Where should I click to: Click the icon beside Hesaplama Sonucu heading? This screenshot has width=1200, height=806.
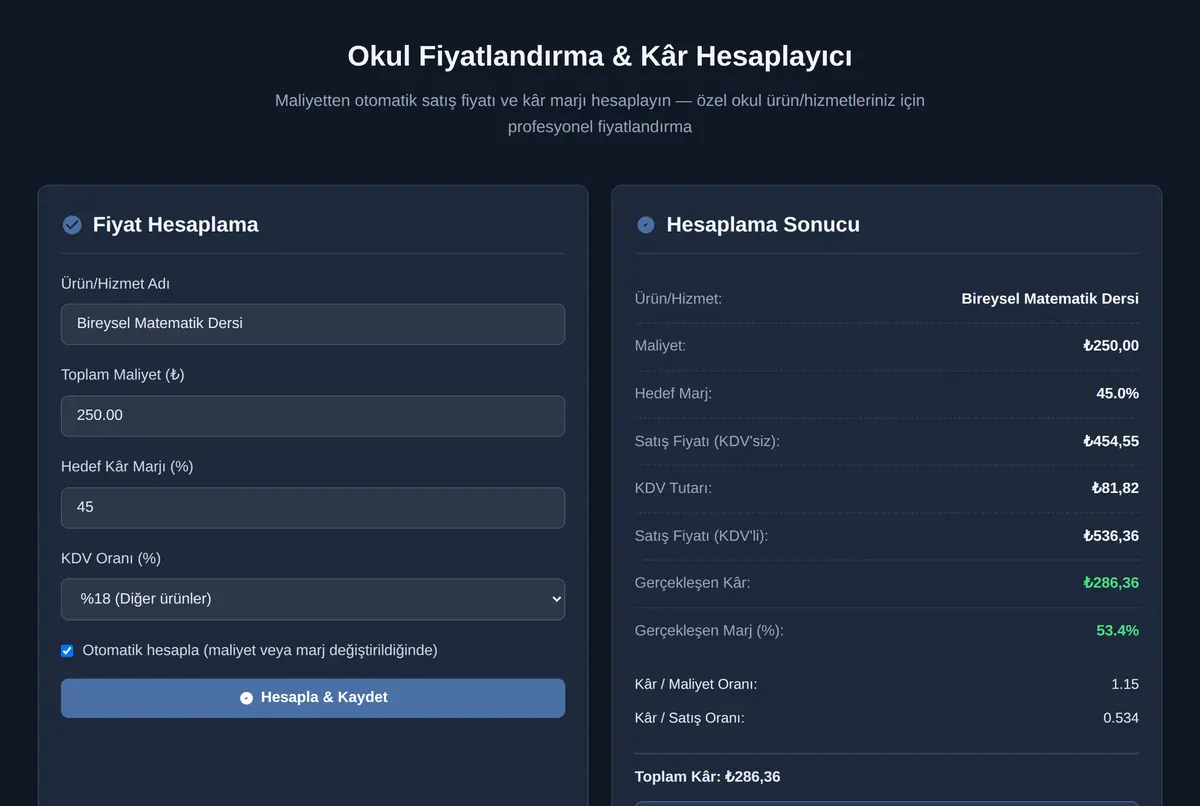point(646,225)
